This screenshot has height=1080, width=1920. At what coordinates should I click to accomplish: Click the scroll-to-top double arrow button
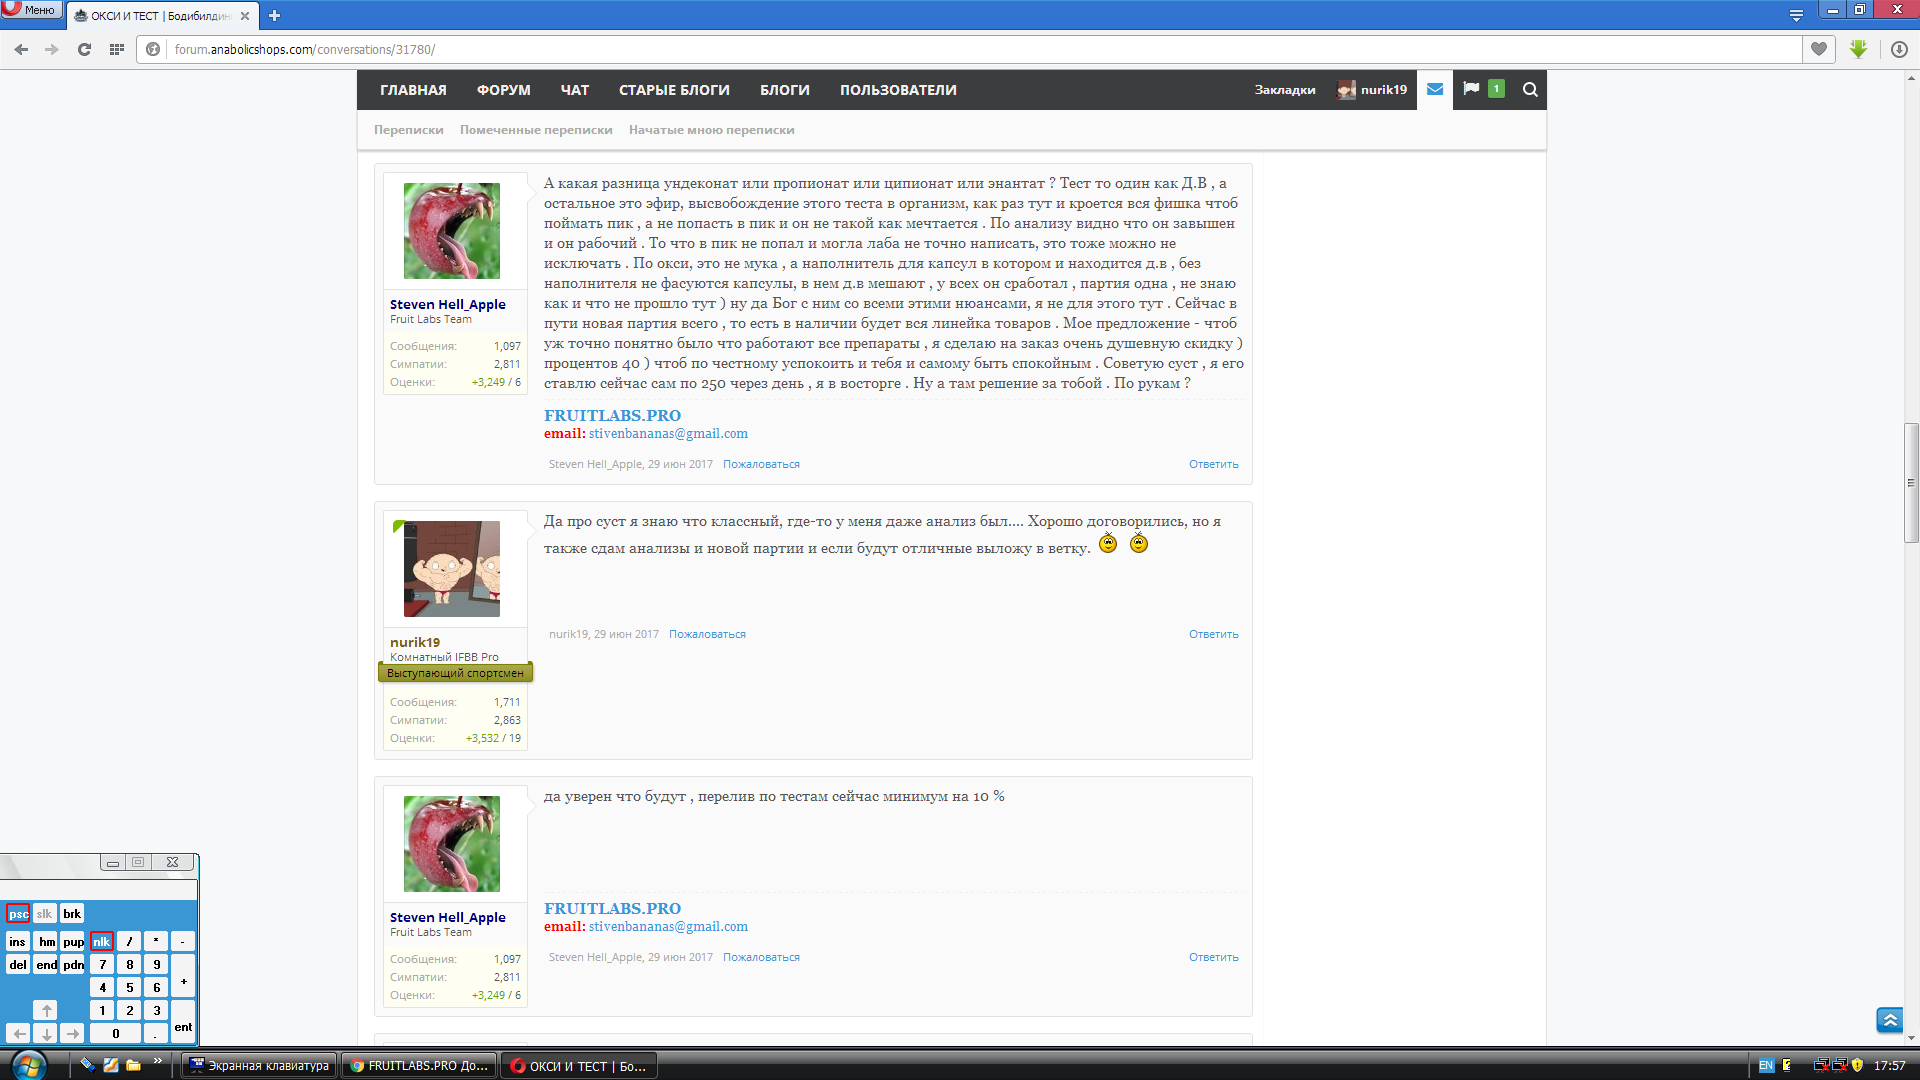[1889, 1020]
